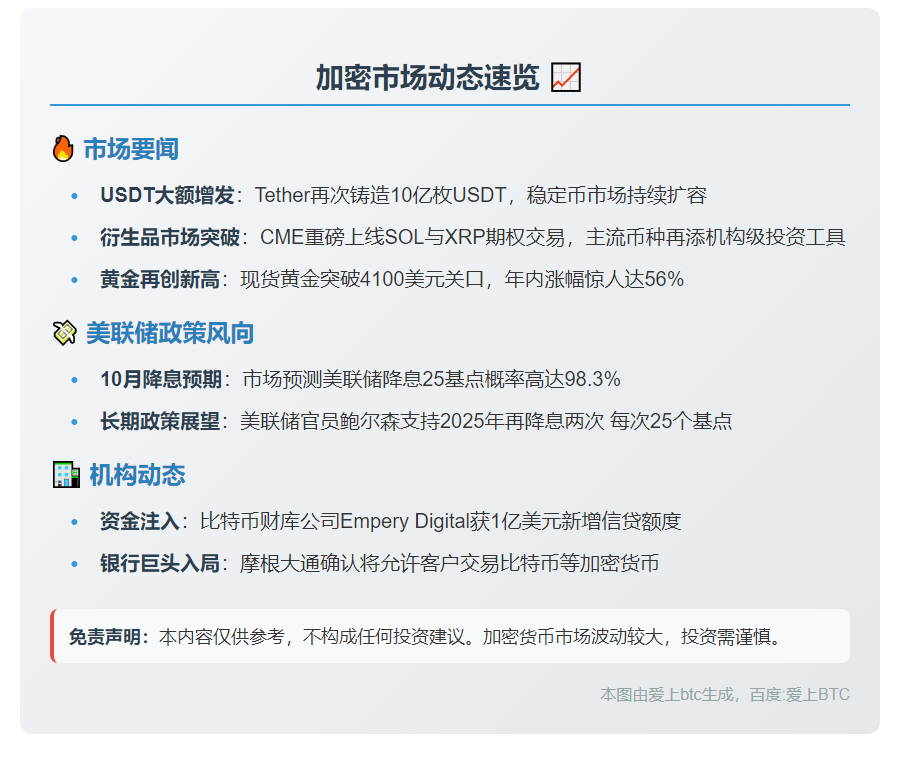
Task: Click the chart emoji beside the title
Action: [566, 77]
